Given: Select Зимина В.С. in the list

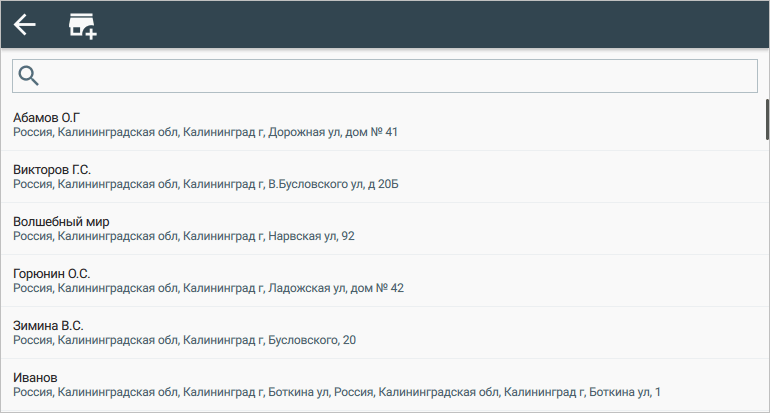Looking at the screenshot, I should [x=48, y=325].
